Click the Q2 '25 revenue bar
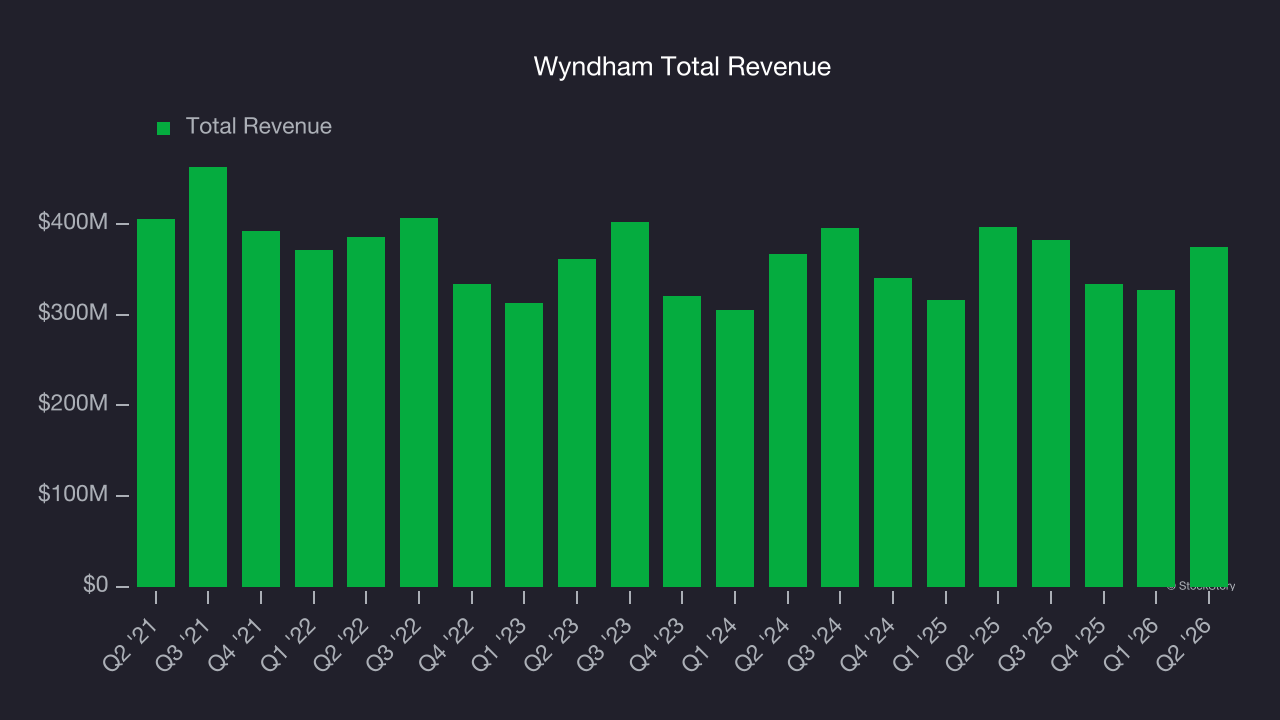The height and width of the screenshot is (720, 1280). [998, 407]
